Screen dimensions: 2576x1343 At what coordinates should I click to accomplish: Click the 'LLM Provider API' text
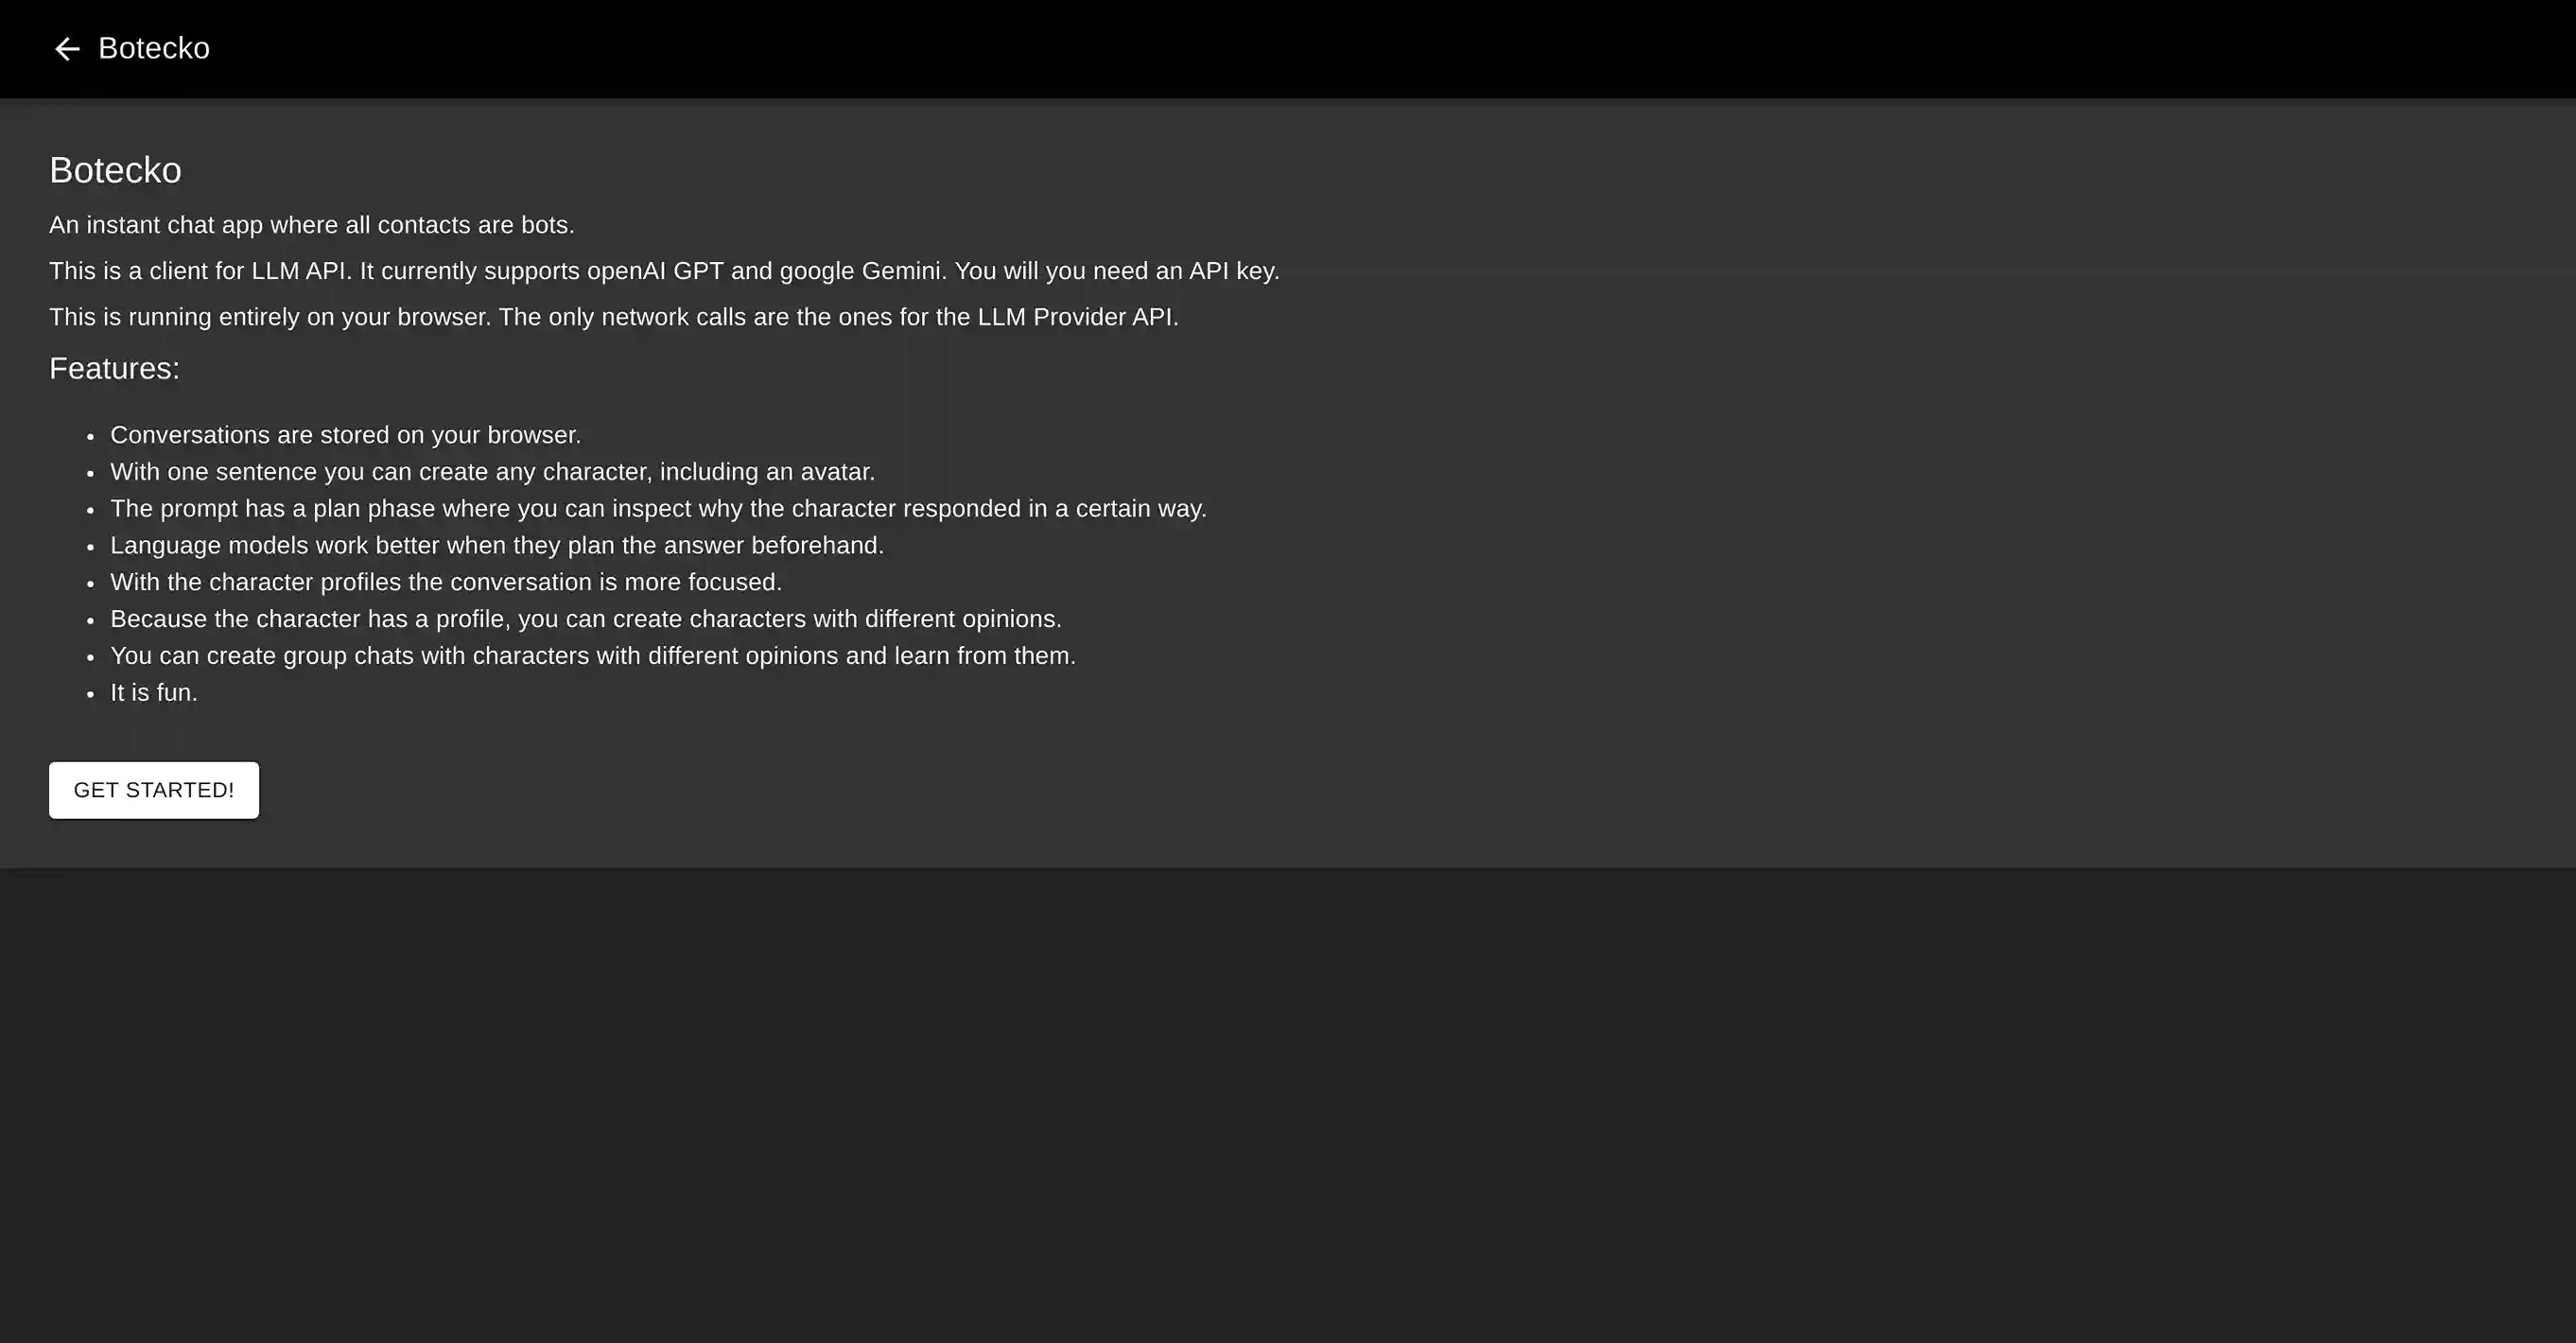tap(1076, 317)
